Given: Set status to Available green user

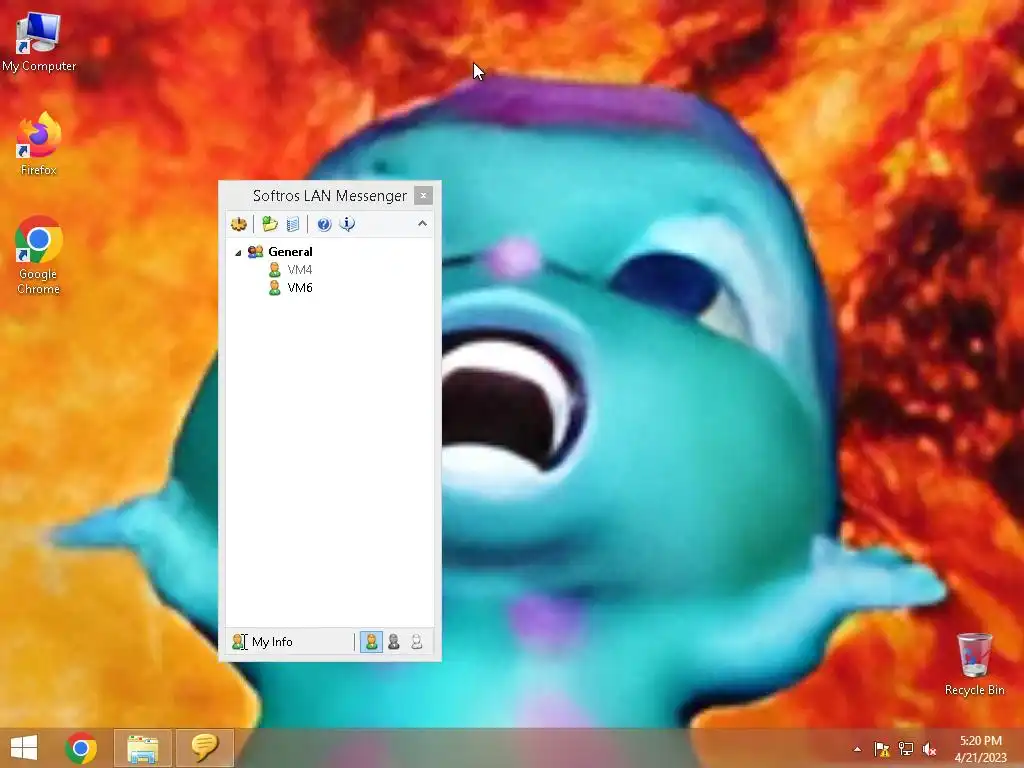Looking at the screenshot, I should tap(371, 642).
